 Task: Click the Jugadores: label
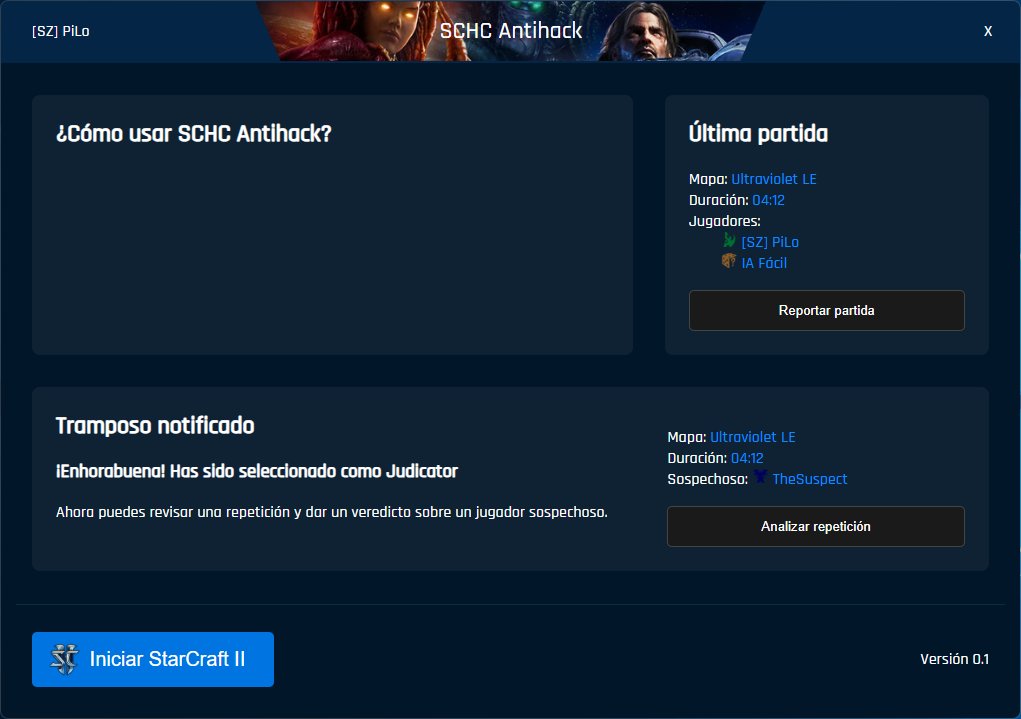pyautogui.click(x=724, y=221)
